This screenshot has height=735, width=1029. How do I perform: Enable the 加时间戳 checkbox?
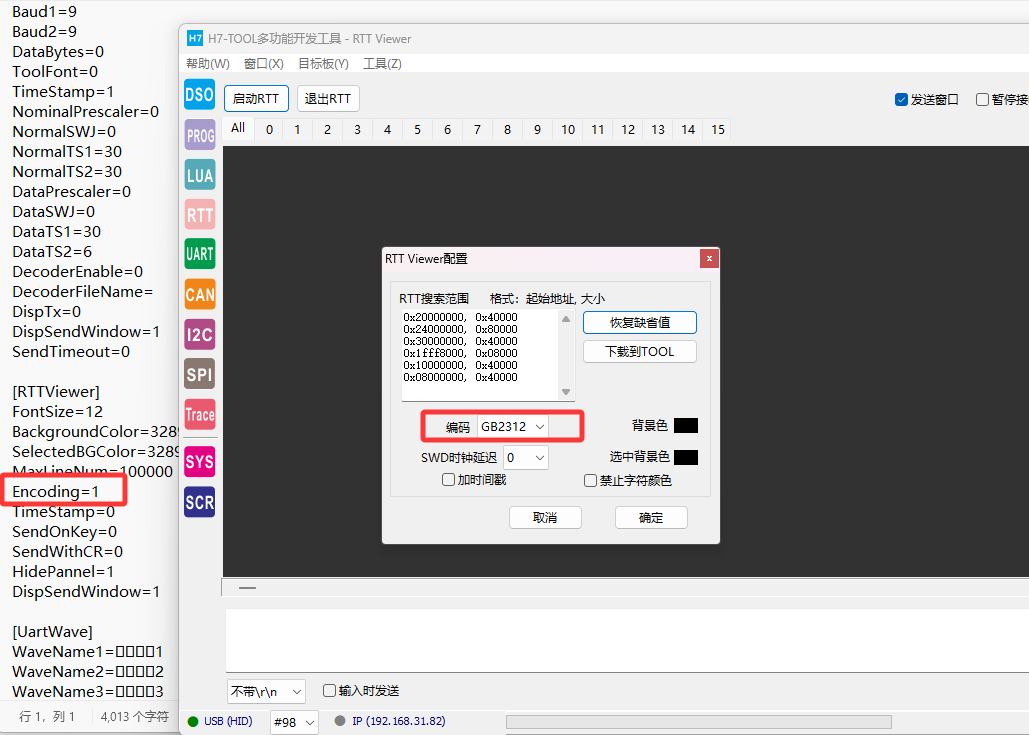449,480
